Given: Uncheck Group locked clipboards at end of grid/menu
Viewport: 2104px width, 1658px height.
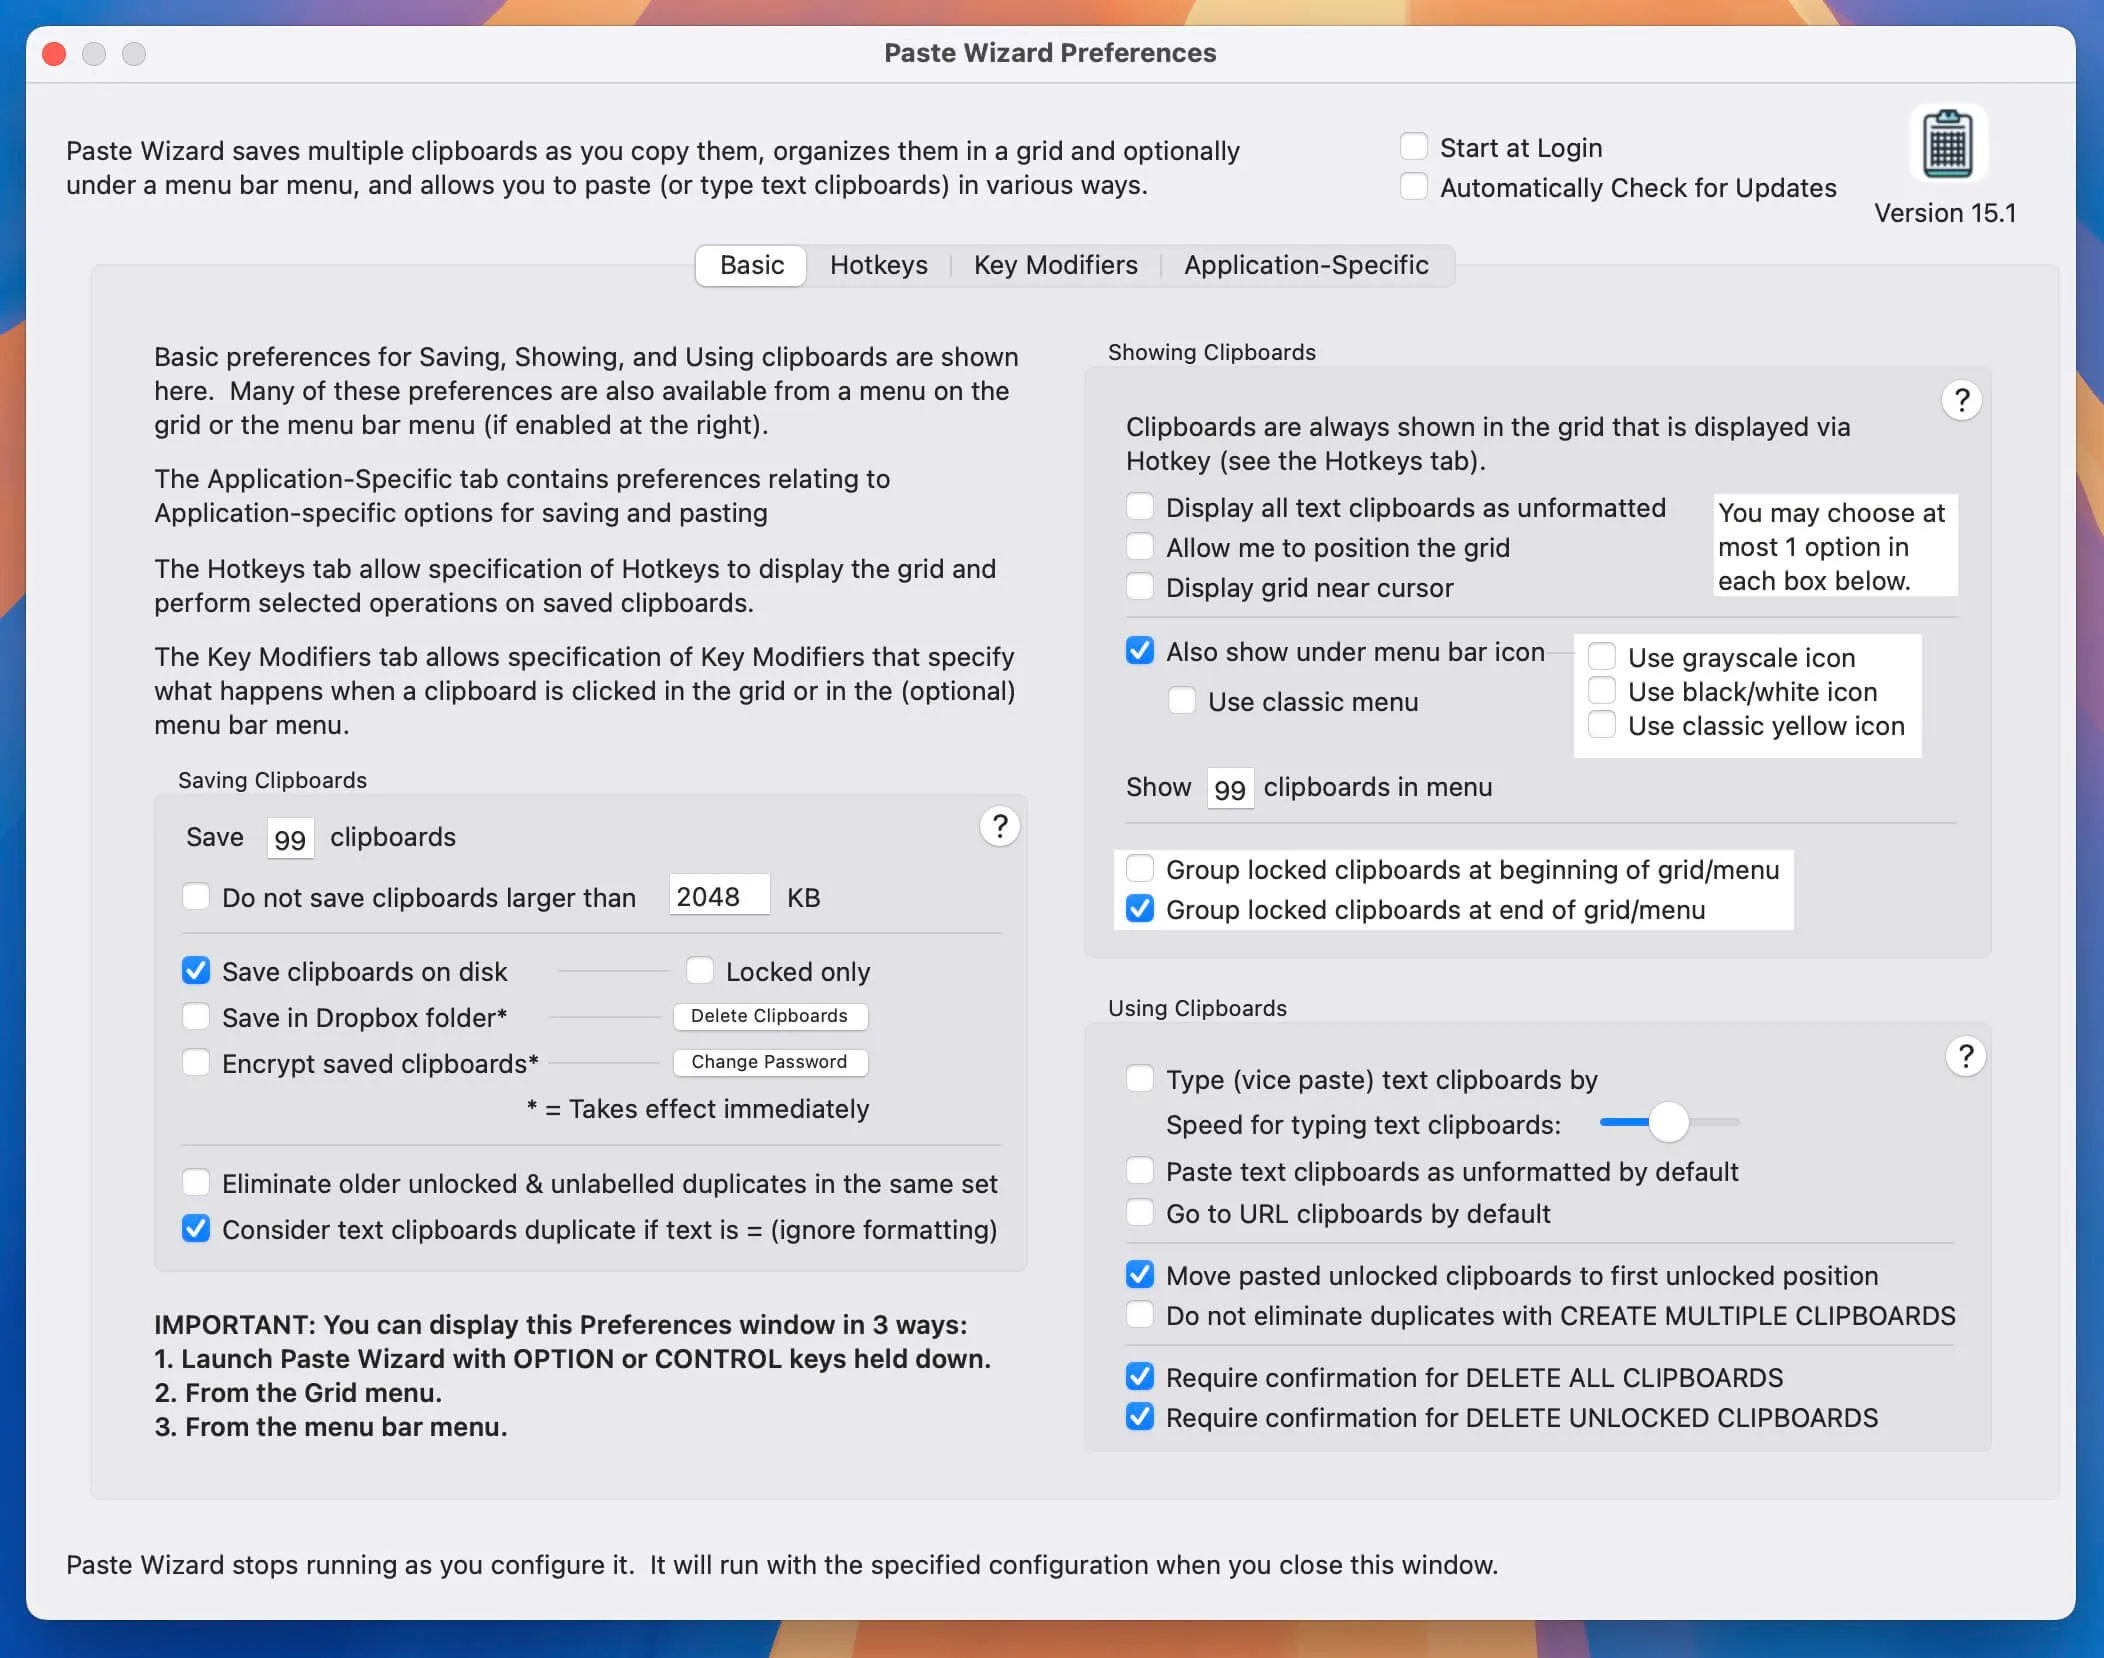Looking at the screenshot, I should [1139, 909].
